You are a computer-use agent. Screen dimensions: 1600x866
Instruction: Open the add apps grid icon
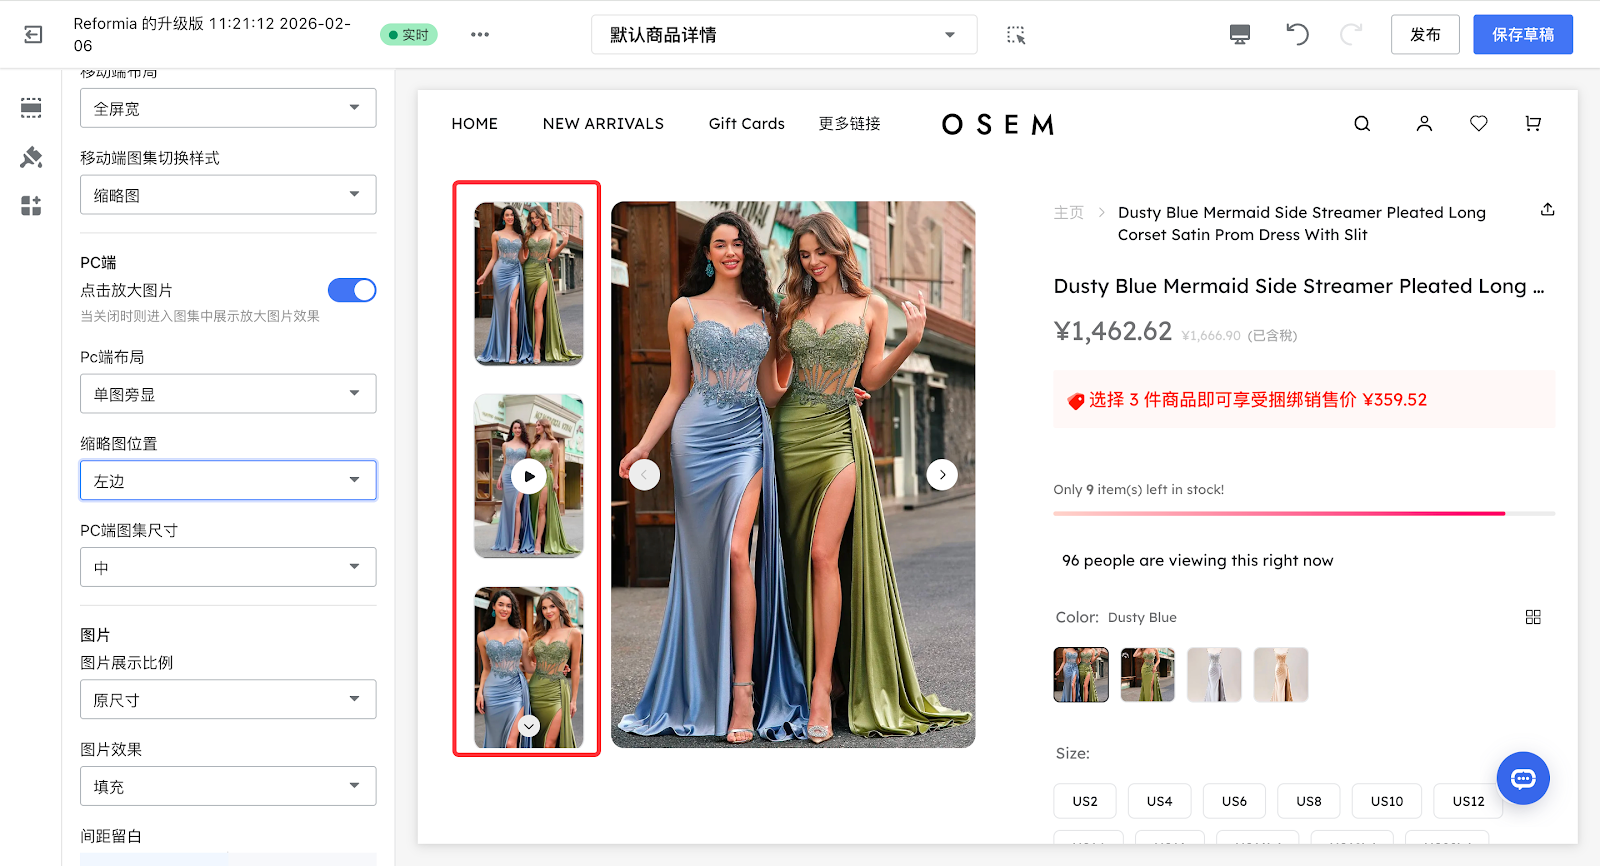[x=31, y=206]
